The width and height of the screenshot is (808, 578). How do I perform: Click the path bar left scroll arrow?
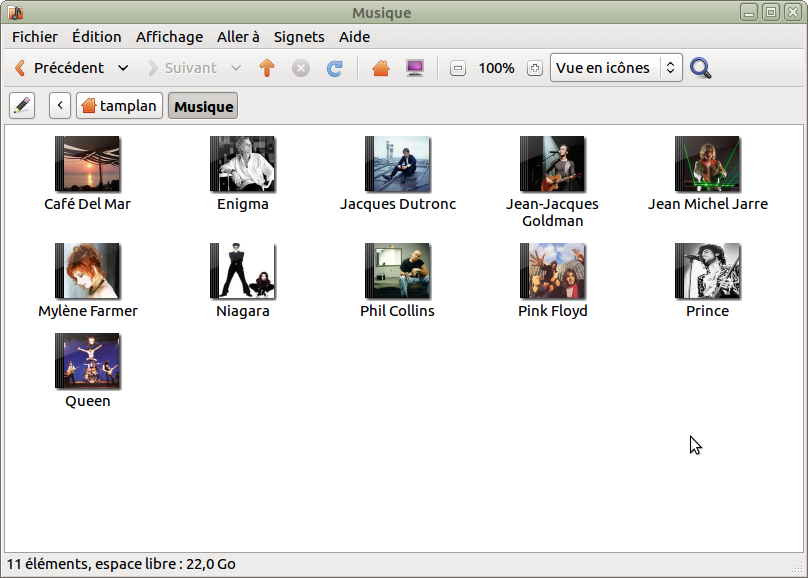click(60, 106)
